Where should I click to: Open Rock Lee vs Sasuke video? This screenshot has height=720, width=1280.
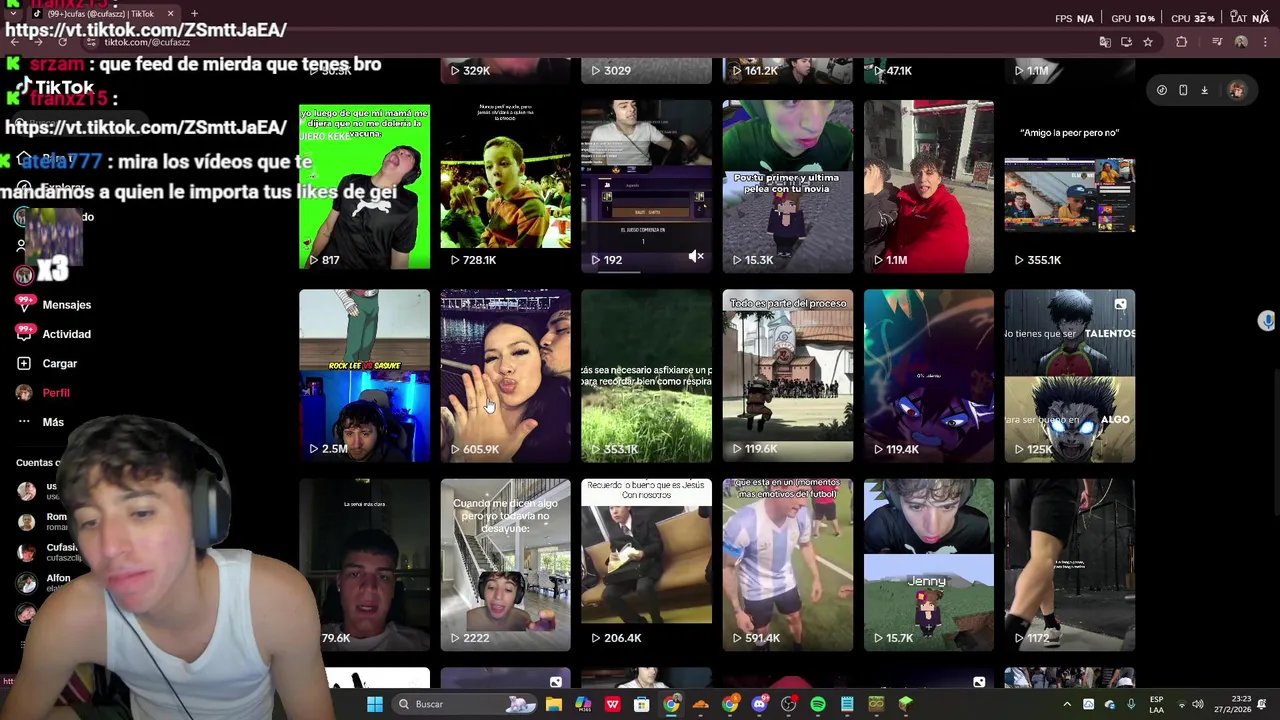coord(364,376)
